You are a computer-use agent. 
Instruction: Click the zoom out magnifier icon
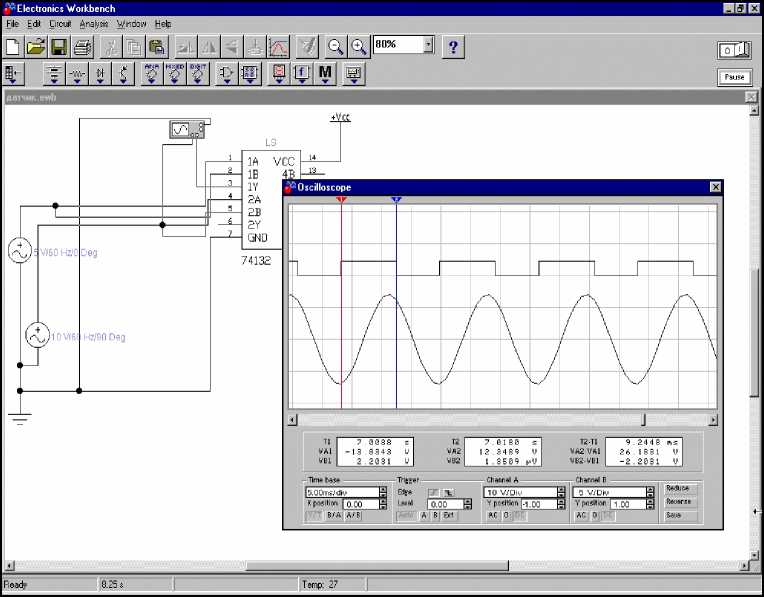(x=336, y=46)
